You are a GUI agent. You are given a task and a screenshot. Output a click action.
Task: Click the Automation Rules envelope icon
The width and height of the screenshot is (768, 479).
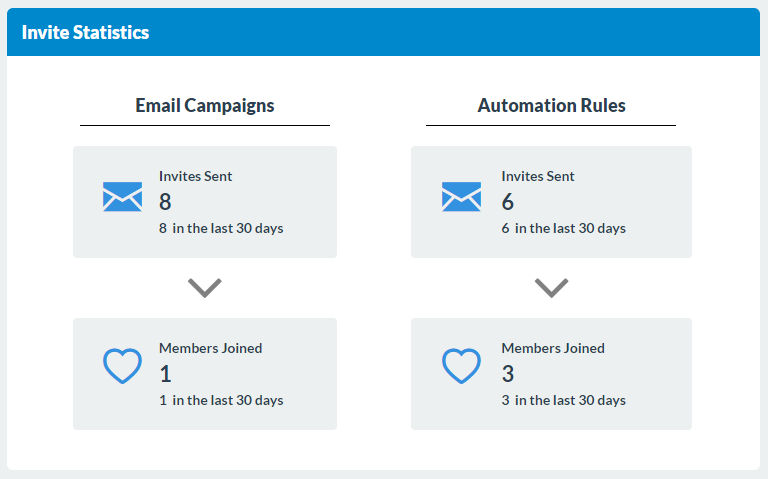461,197
